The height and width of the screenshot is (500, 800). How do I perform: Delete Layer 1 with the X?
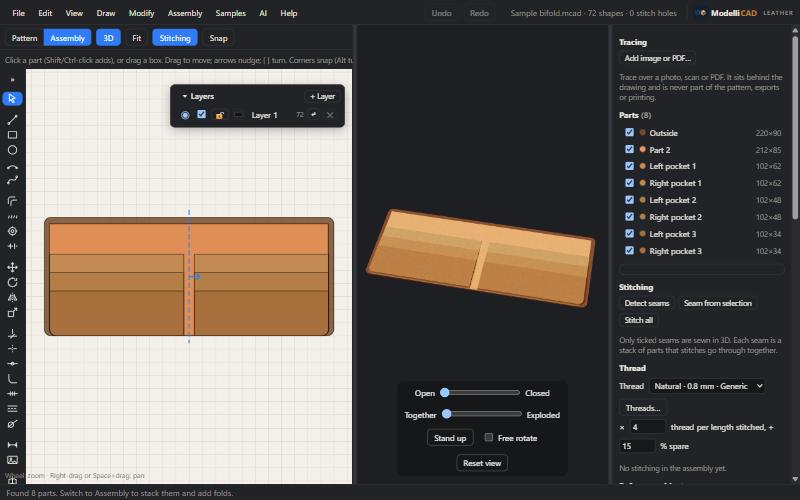[330, 115]
